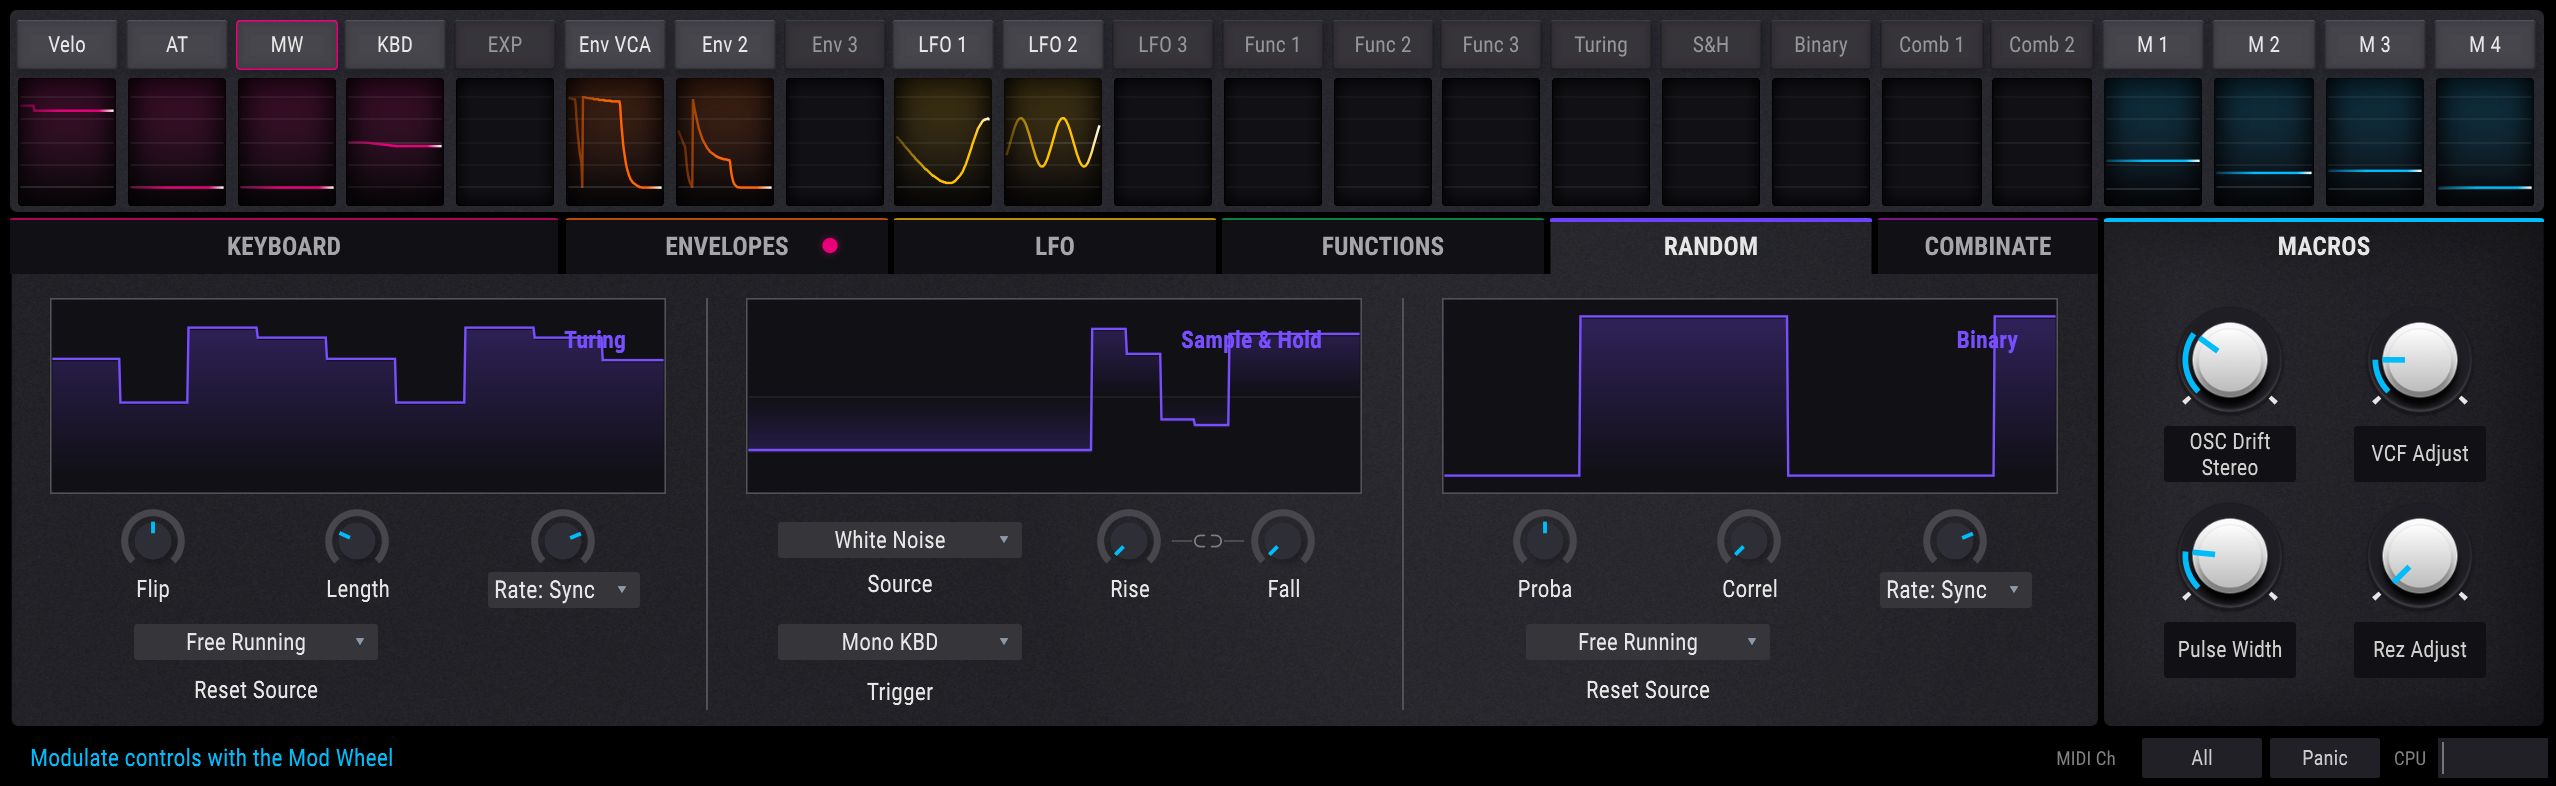Select the Env 3 source button

click(x=835, y=45)
